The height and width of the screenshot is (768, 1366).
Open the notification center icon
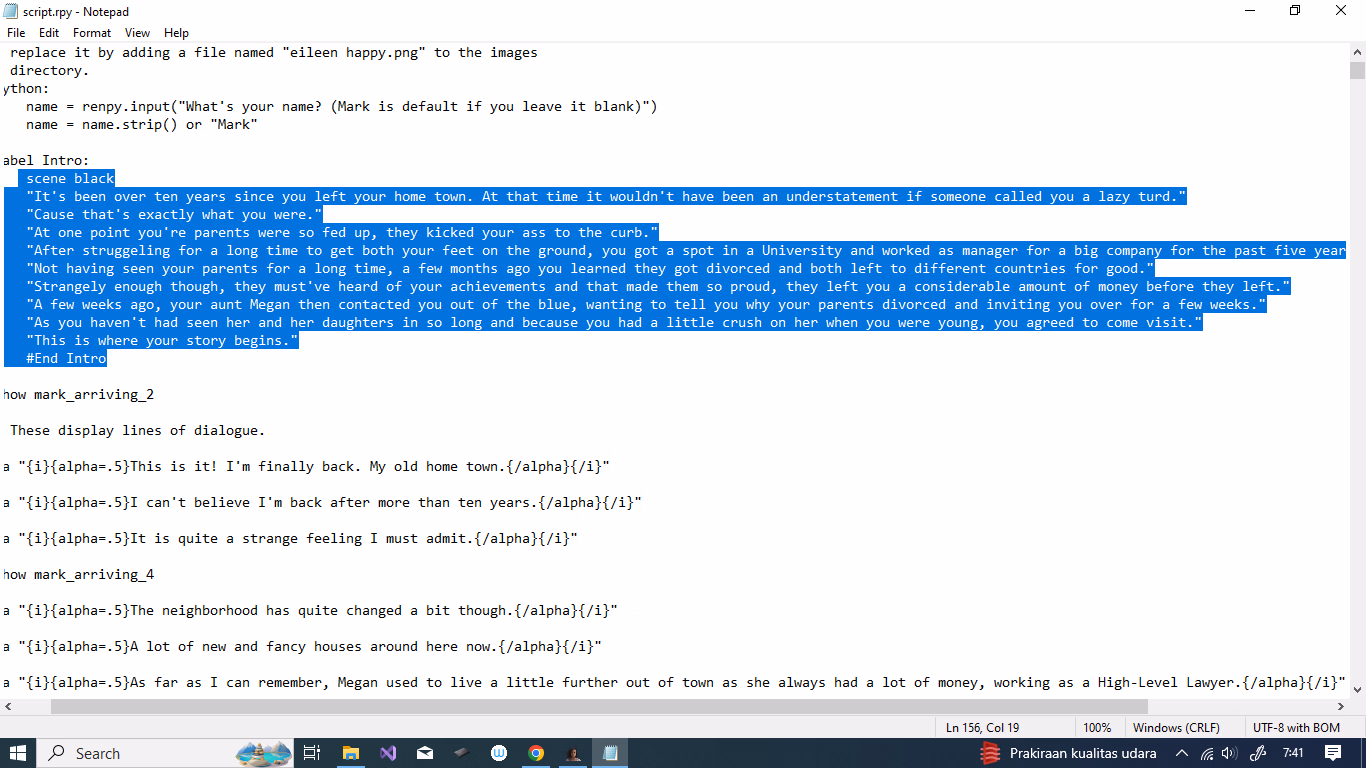[x=1332, y=753]
